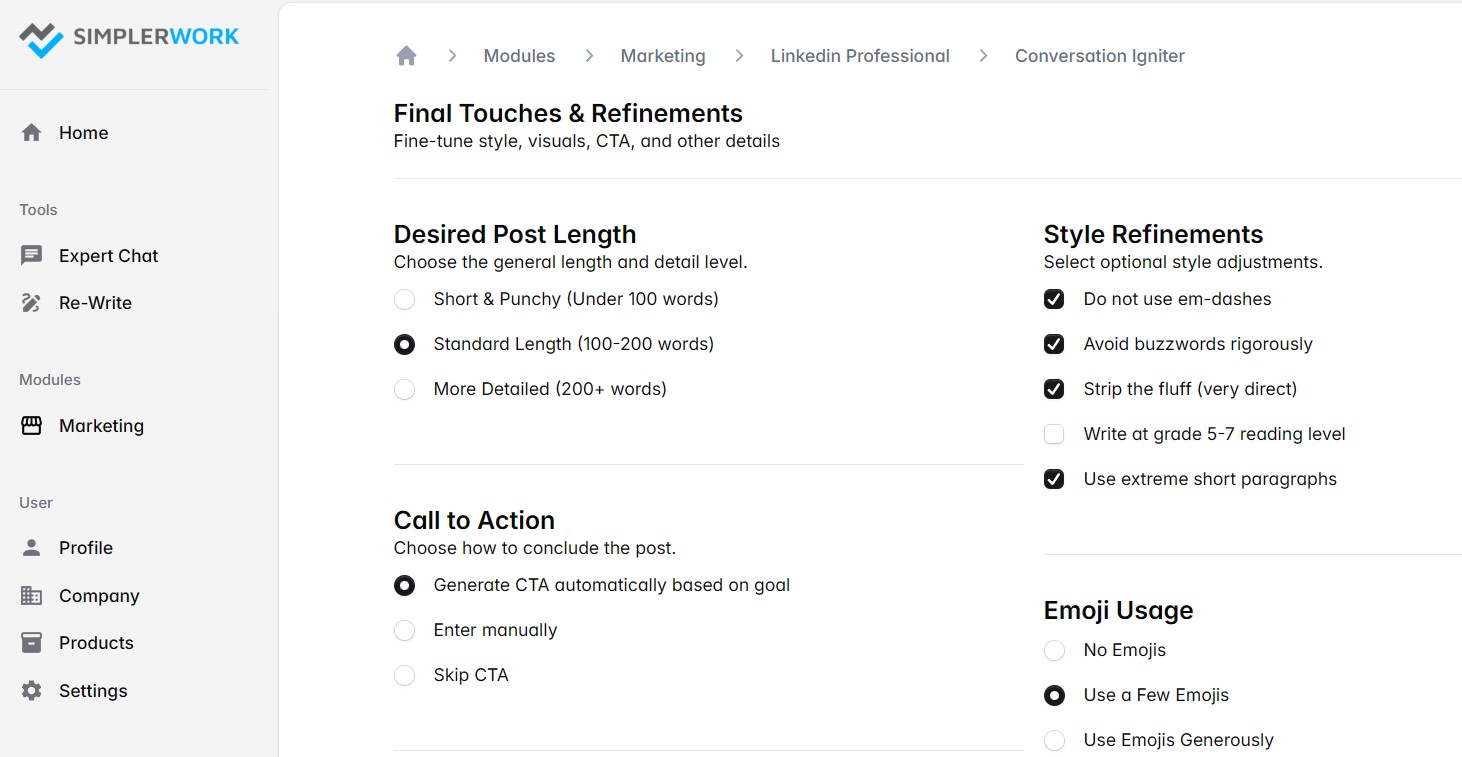Select the Home icon in the sidebar

[31, 131]
